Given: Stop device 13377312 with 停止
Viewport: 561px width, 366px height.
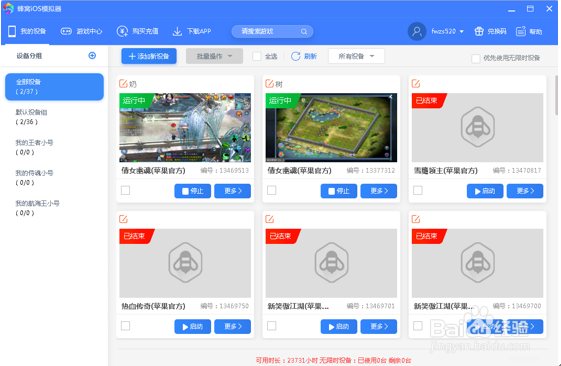Looking at the screenshot, I should [339, 191].
